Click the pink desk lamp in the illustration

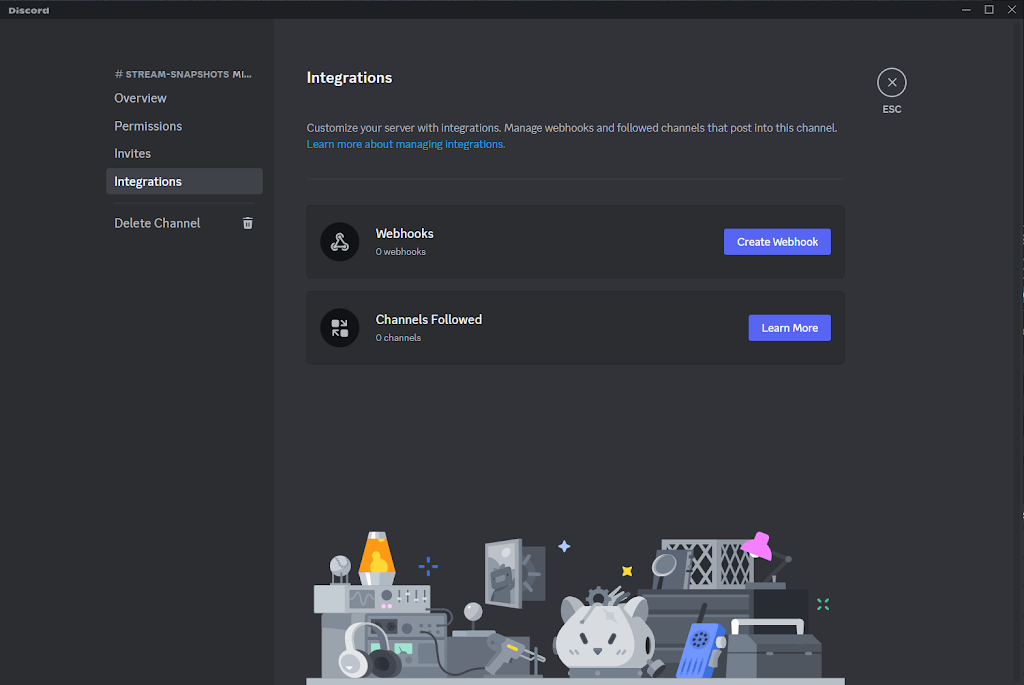[x=757, y=548]
